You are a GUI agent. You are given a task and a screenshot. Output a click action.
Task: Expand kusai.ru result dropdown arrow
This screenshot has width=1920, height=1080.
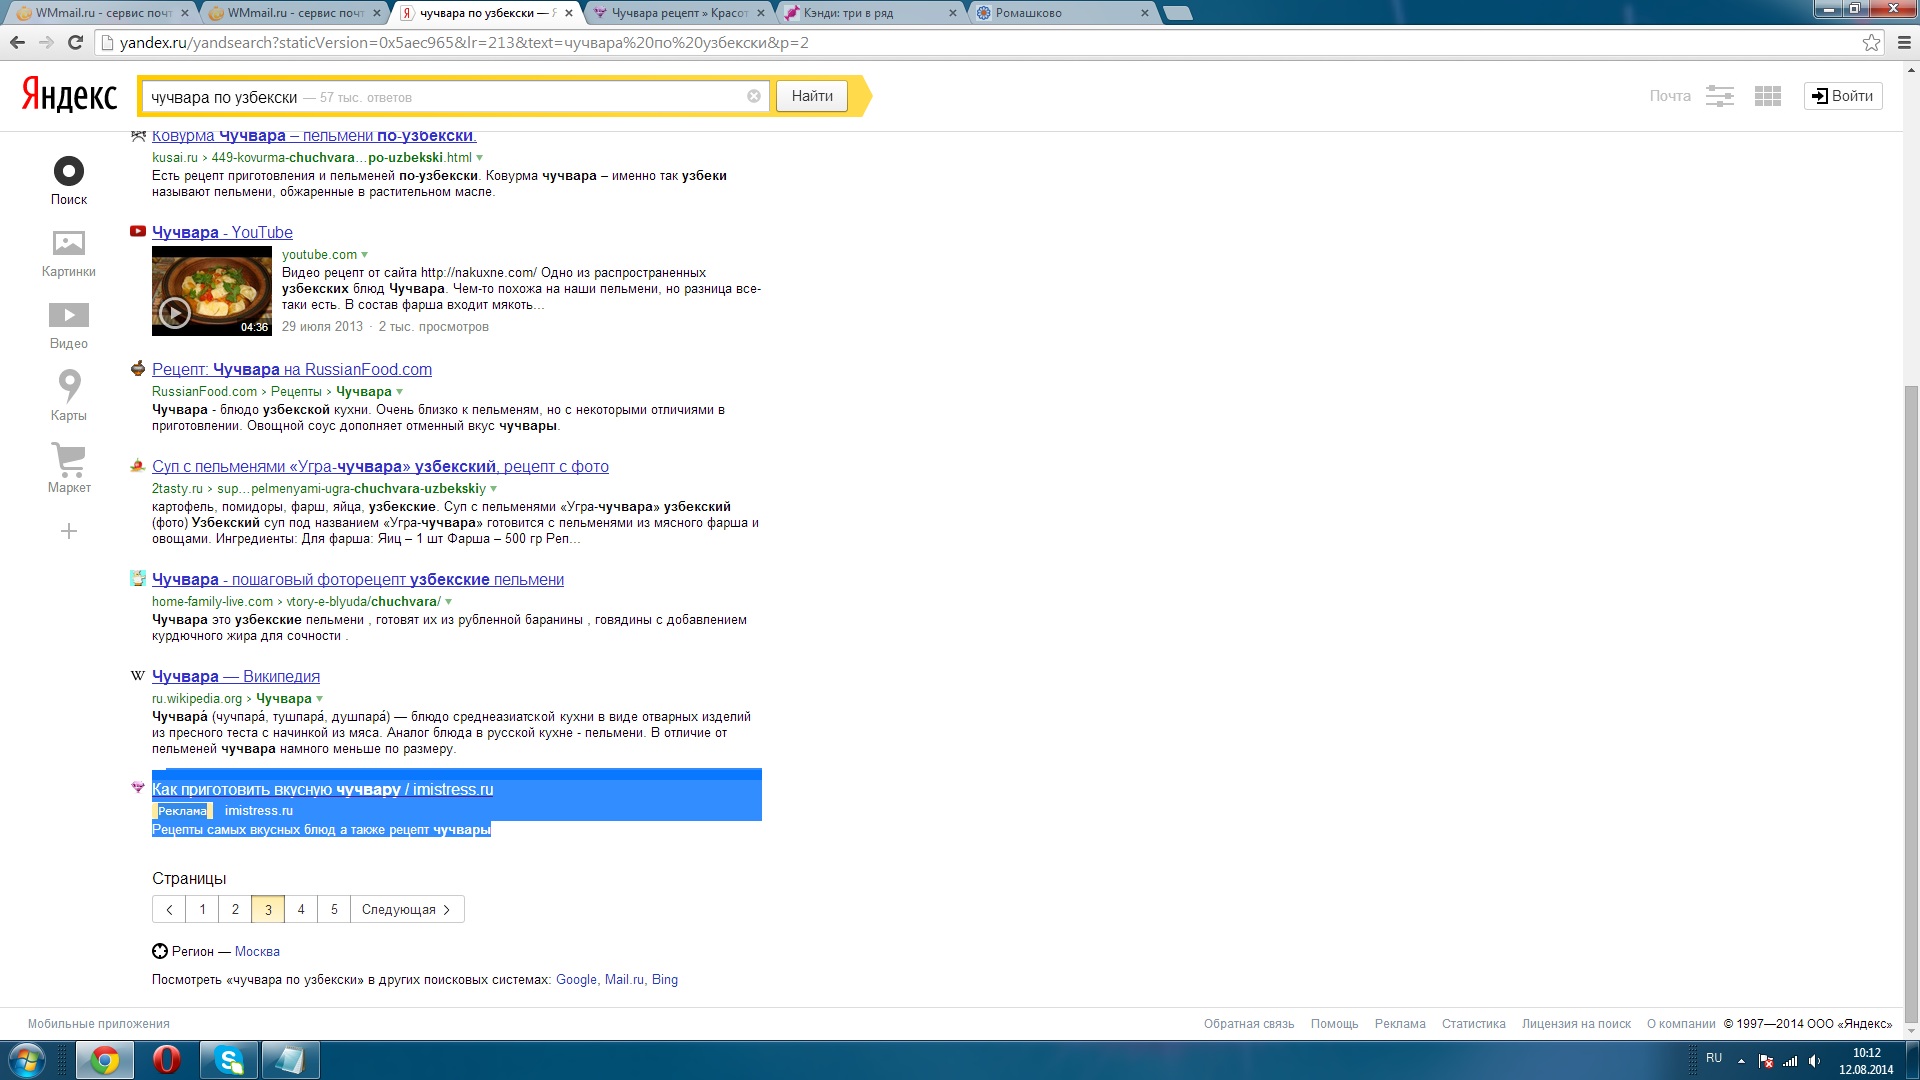click(480, 158)
